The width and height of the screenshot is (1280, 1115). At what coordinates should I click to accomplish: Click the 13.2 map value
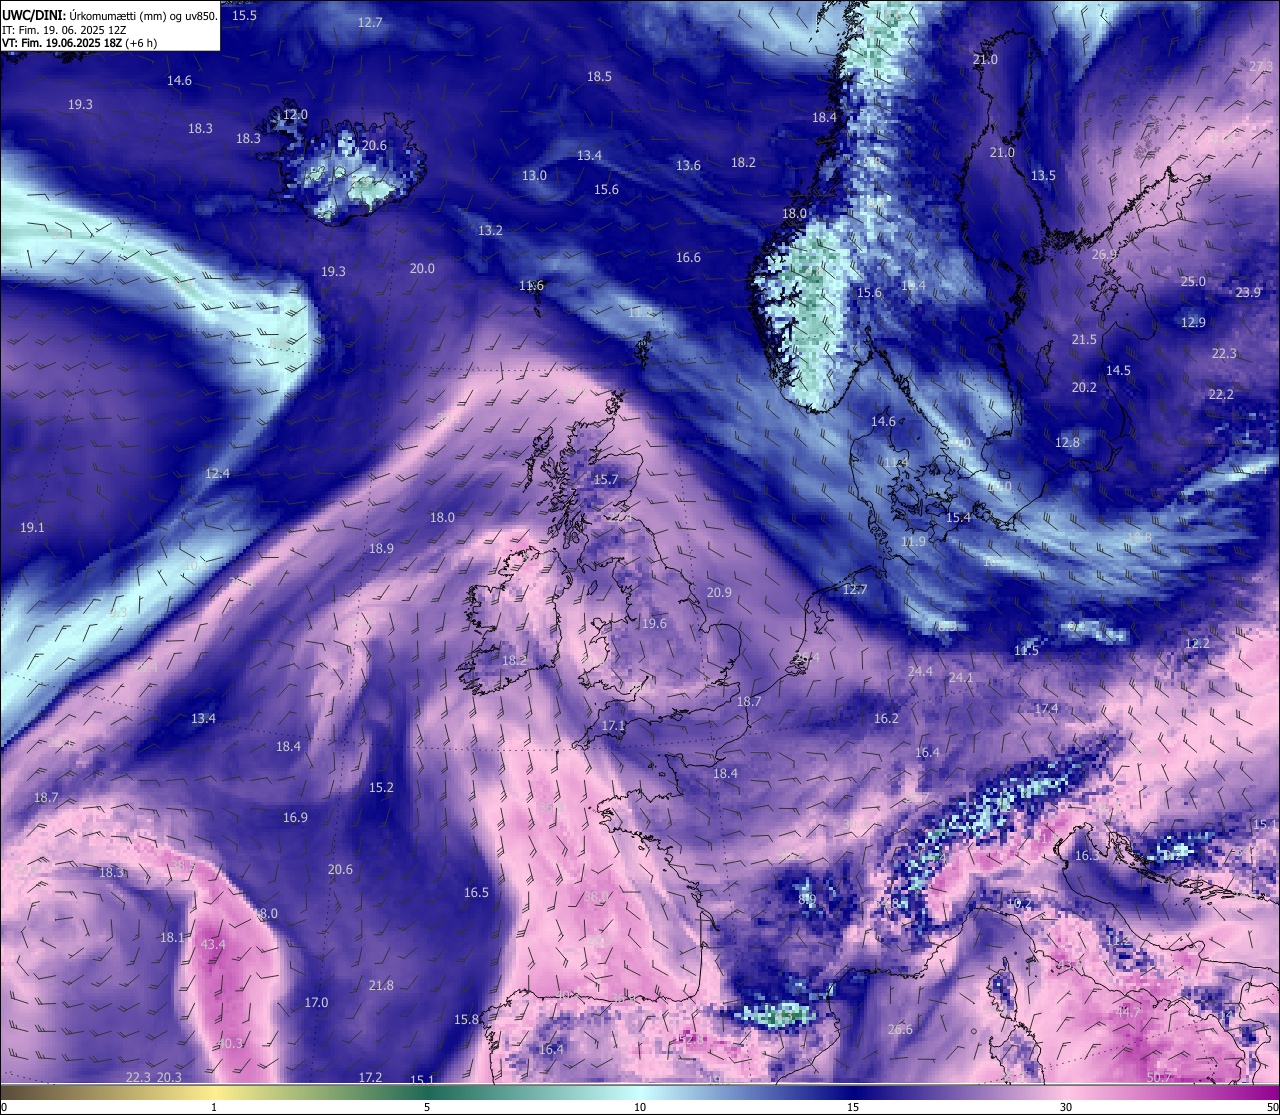[x=490, y=230]
